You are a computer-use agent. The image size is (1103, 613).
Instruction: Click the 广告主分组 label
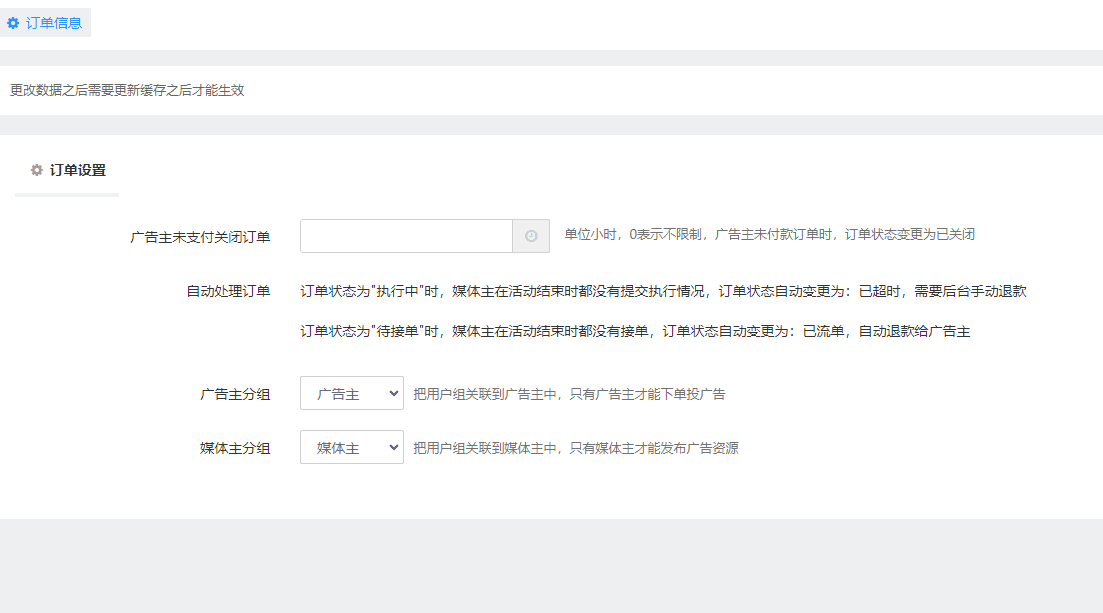(x=235, y=394)
